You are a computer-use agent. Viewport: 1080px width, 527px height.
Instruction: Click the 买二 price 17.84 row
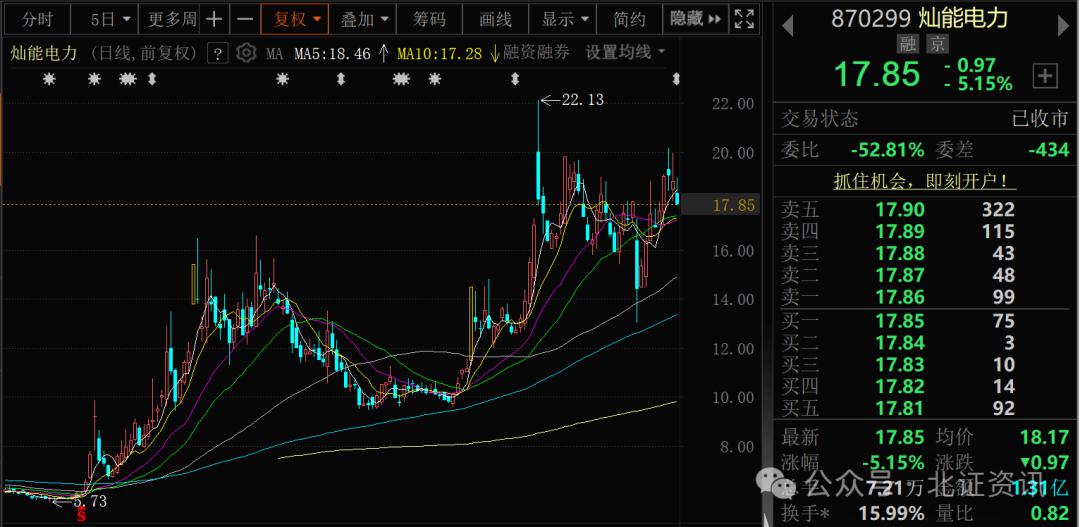point(925,343)
